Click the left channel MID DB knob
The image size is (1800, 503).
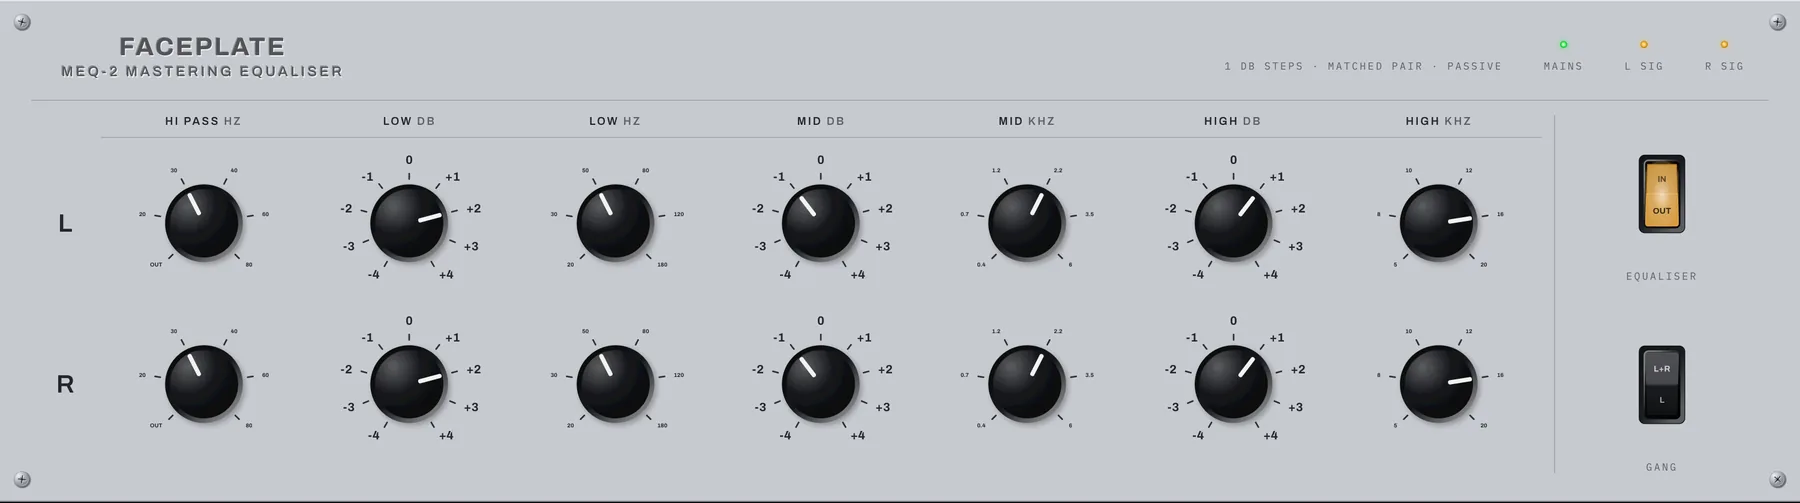click(x=821, y=222)
